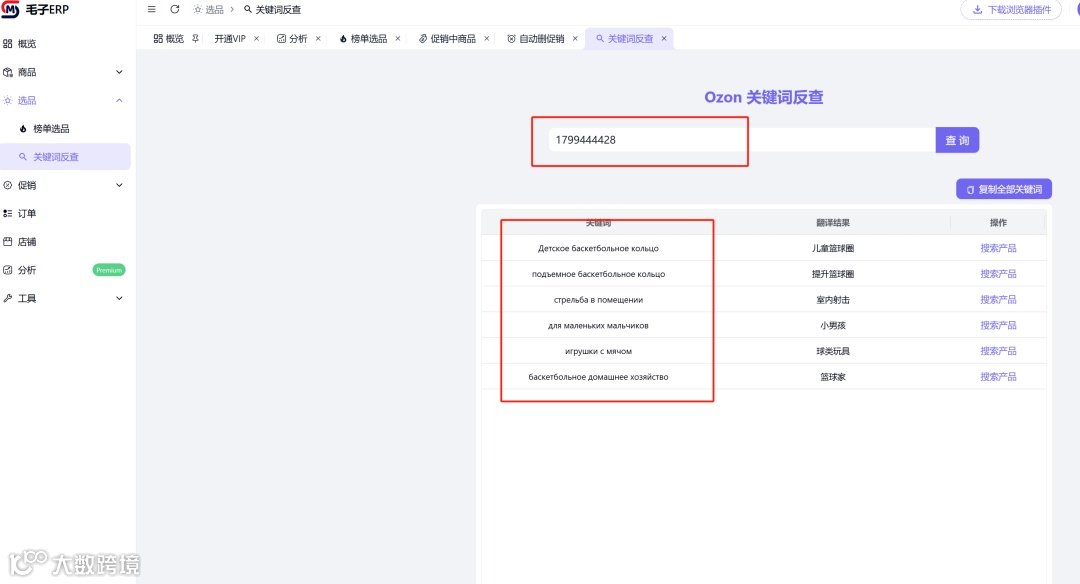Click 复制全部关键词 button
This screenshot has width=1080, height=584.
[x=1004, y=189]
